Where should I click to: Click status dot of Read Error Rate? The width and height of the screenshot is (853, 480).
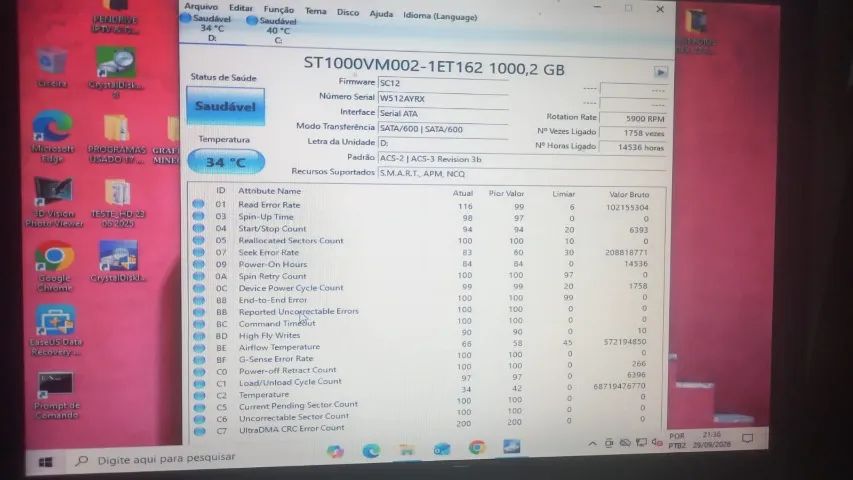(x=198, y=204)
